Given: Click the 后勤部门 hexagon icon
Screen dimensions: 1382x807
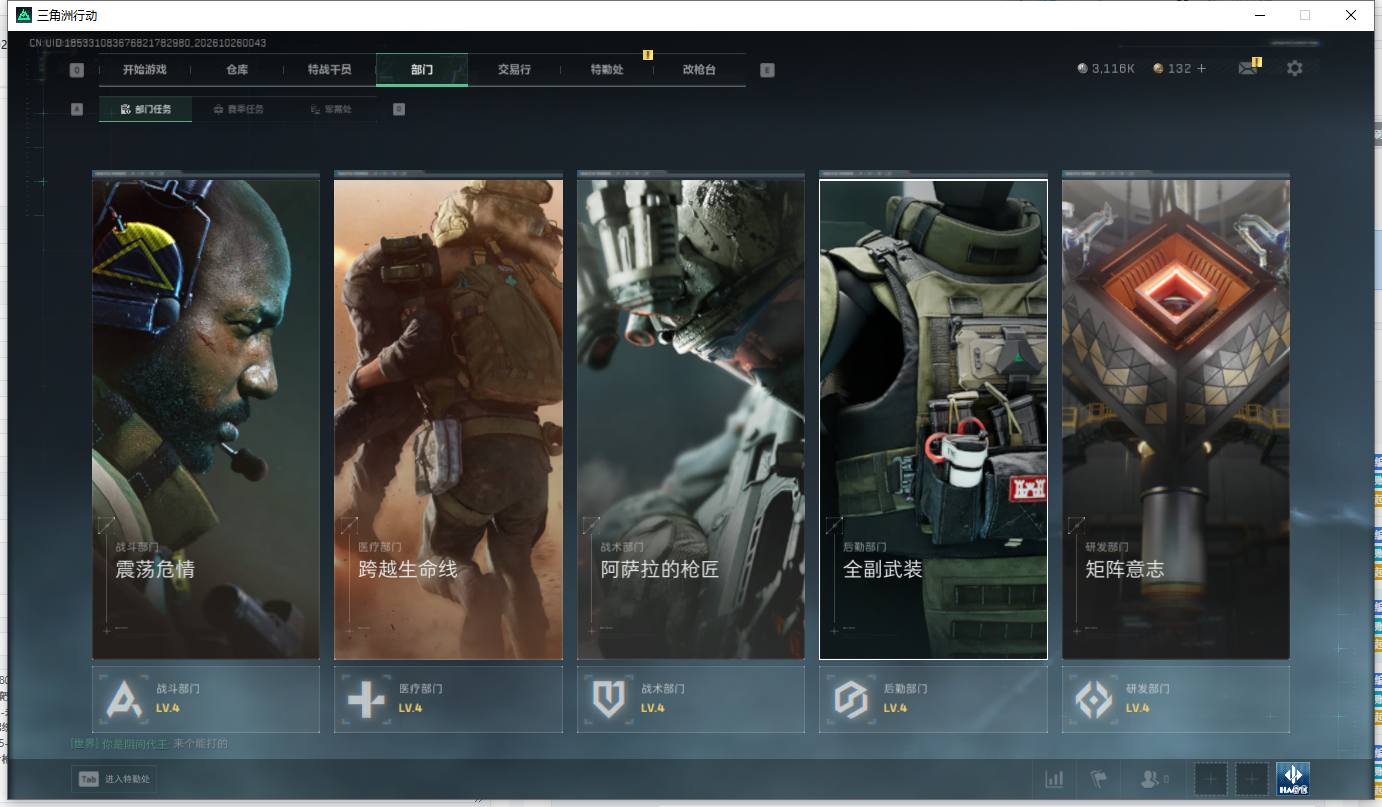Looking at the screenshot, I should pyautogui.click(x=851, y=699).
